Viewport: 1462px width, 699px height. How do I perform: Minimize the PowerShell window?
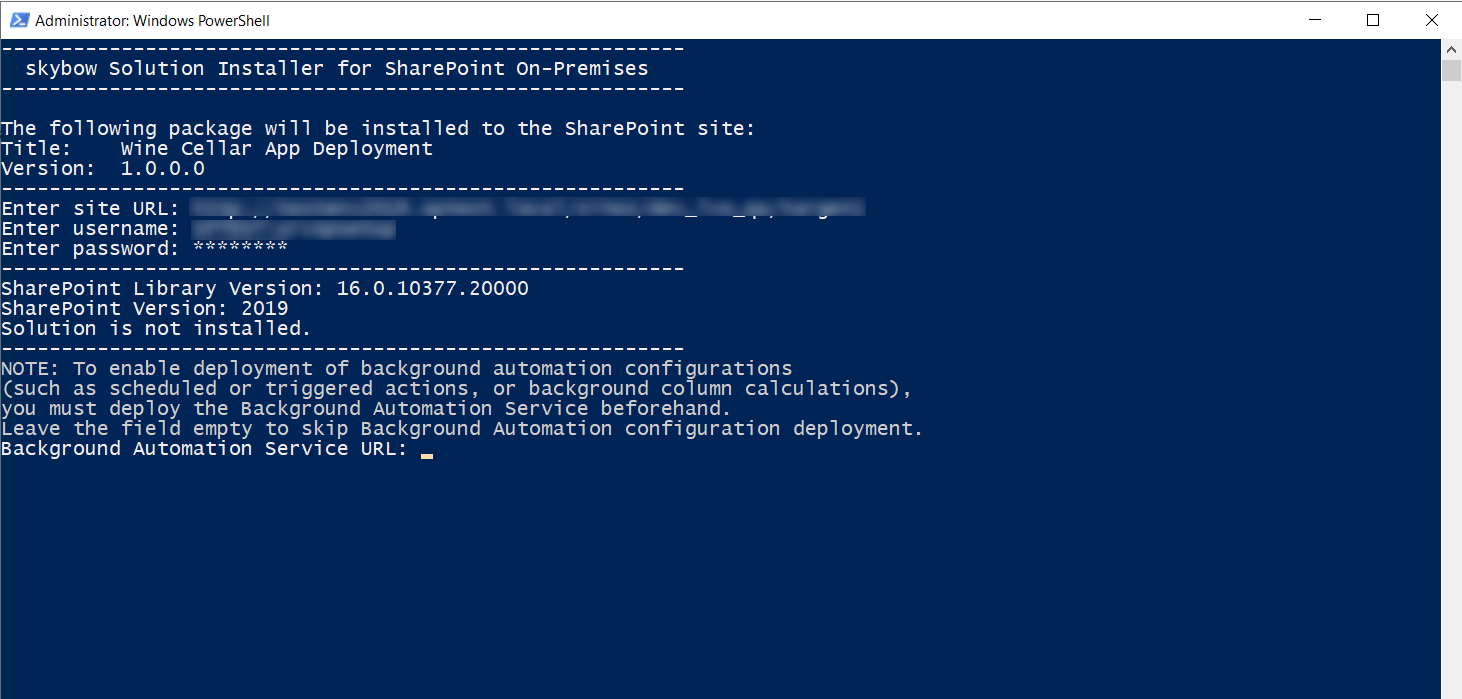click(x=1314, y=19)
